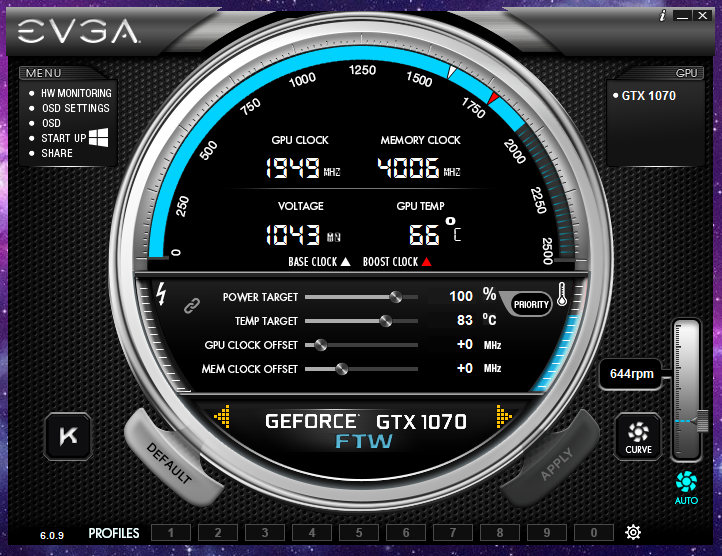This screenshot has width=722, height=556.
Task: Click the info icon in title bar
Action: click(663, 16)
